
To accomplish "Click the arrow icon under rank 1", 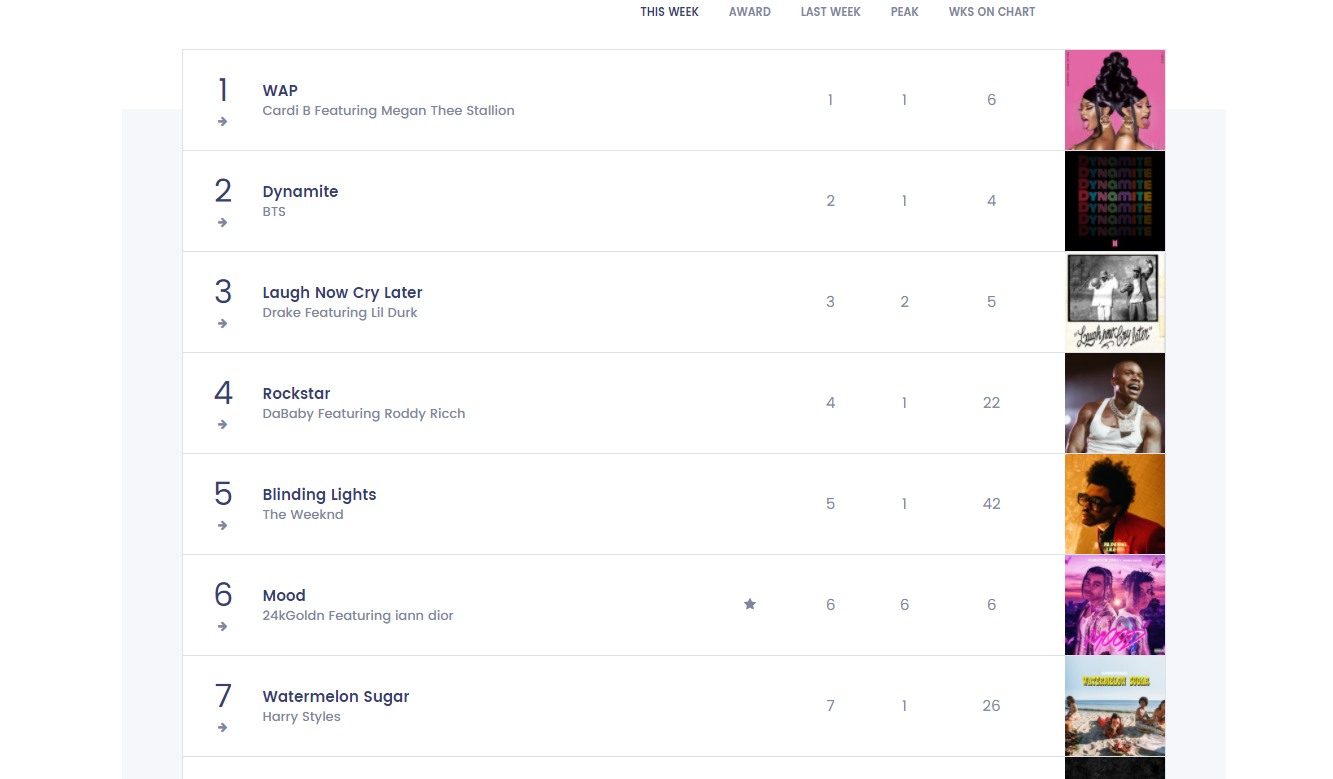I will (x=222, y=122).
